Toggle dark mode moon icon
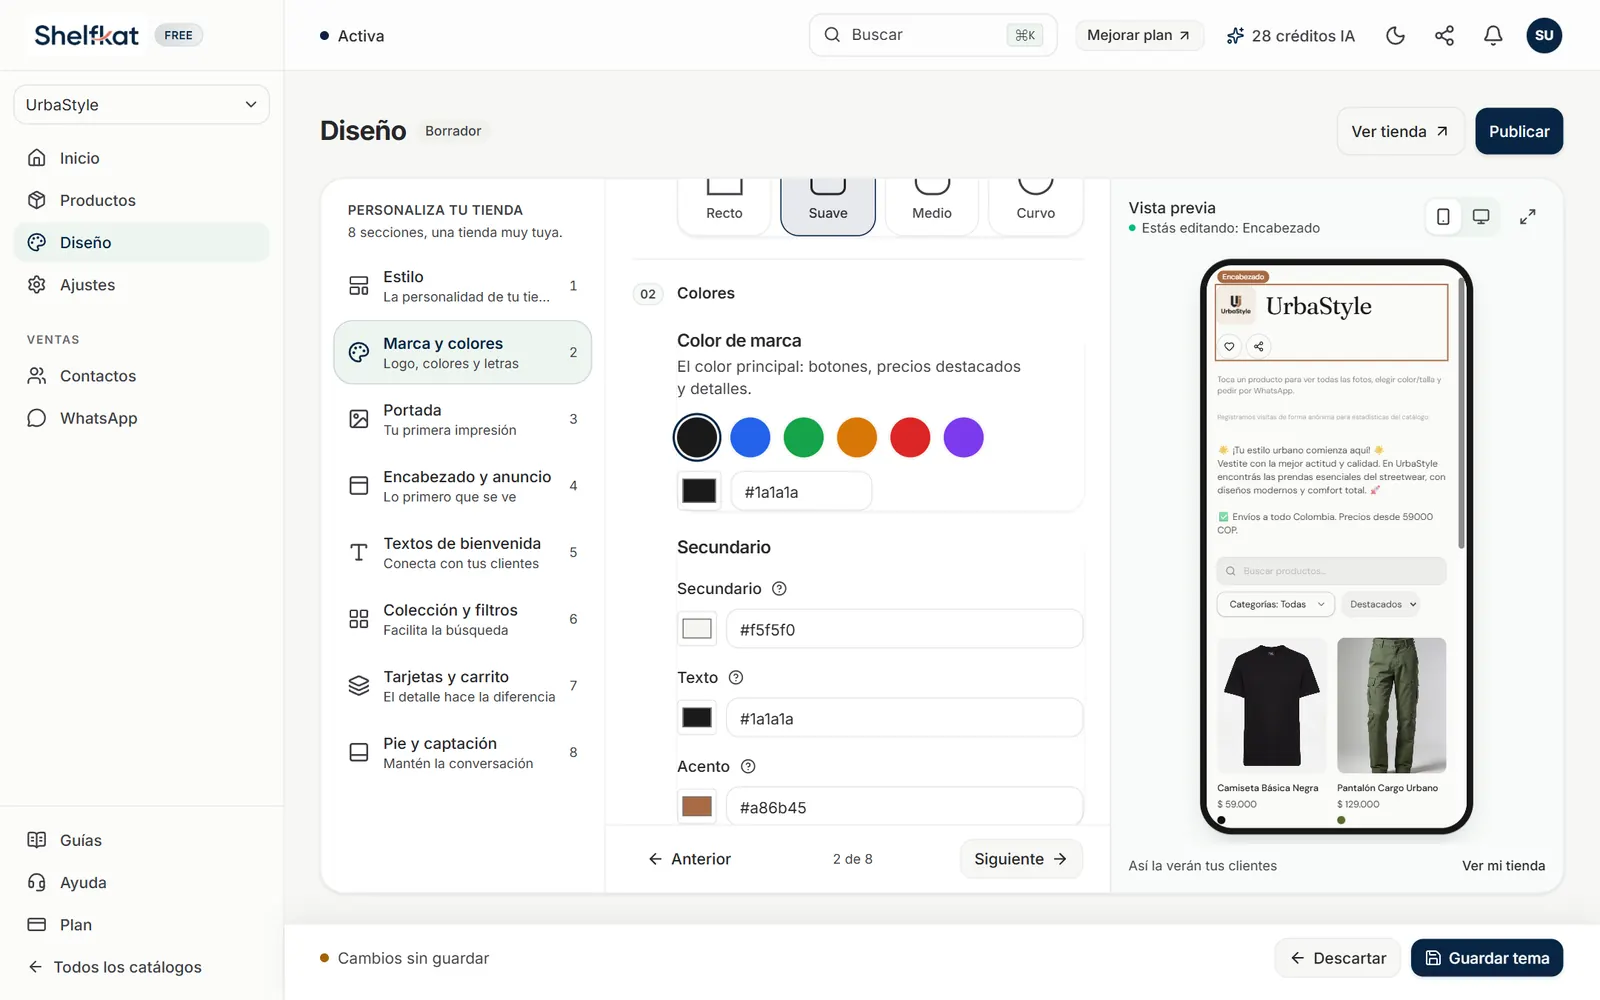Viewport: 1600px width, 1000px height. point(1395,36)
